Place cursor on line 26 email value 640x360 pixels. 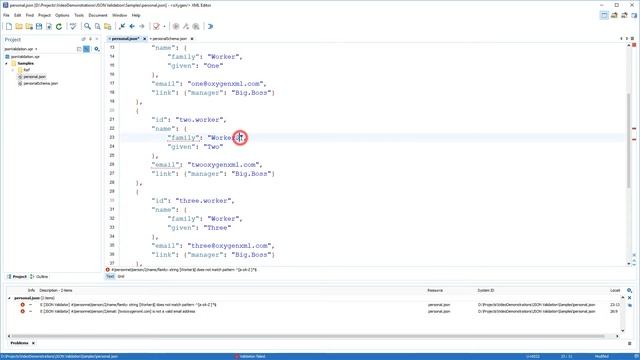click(224, 165)
